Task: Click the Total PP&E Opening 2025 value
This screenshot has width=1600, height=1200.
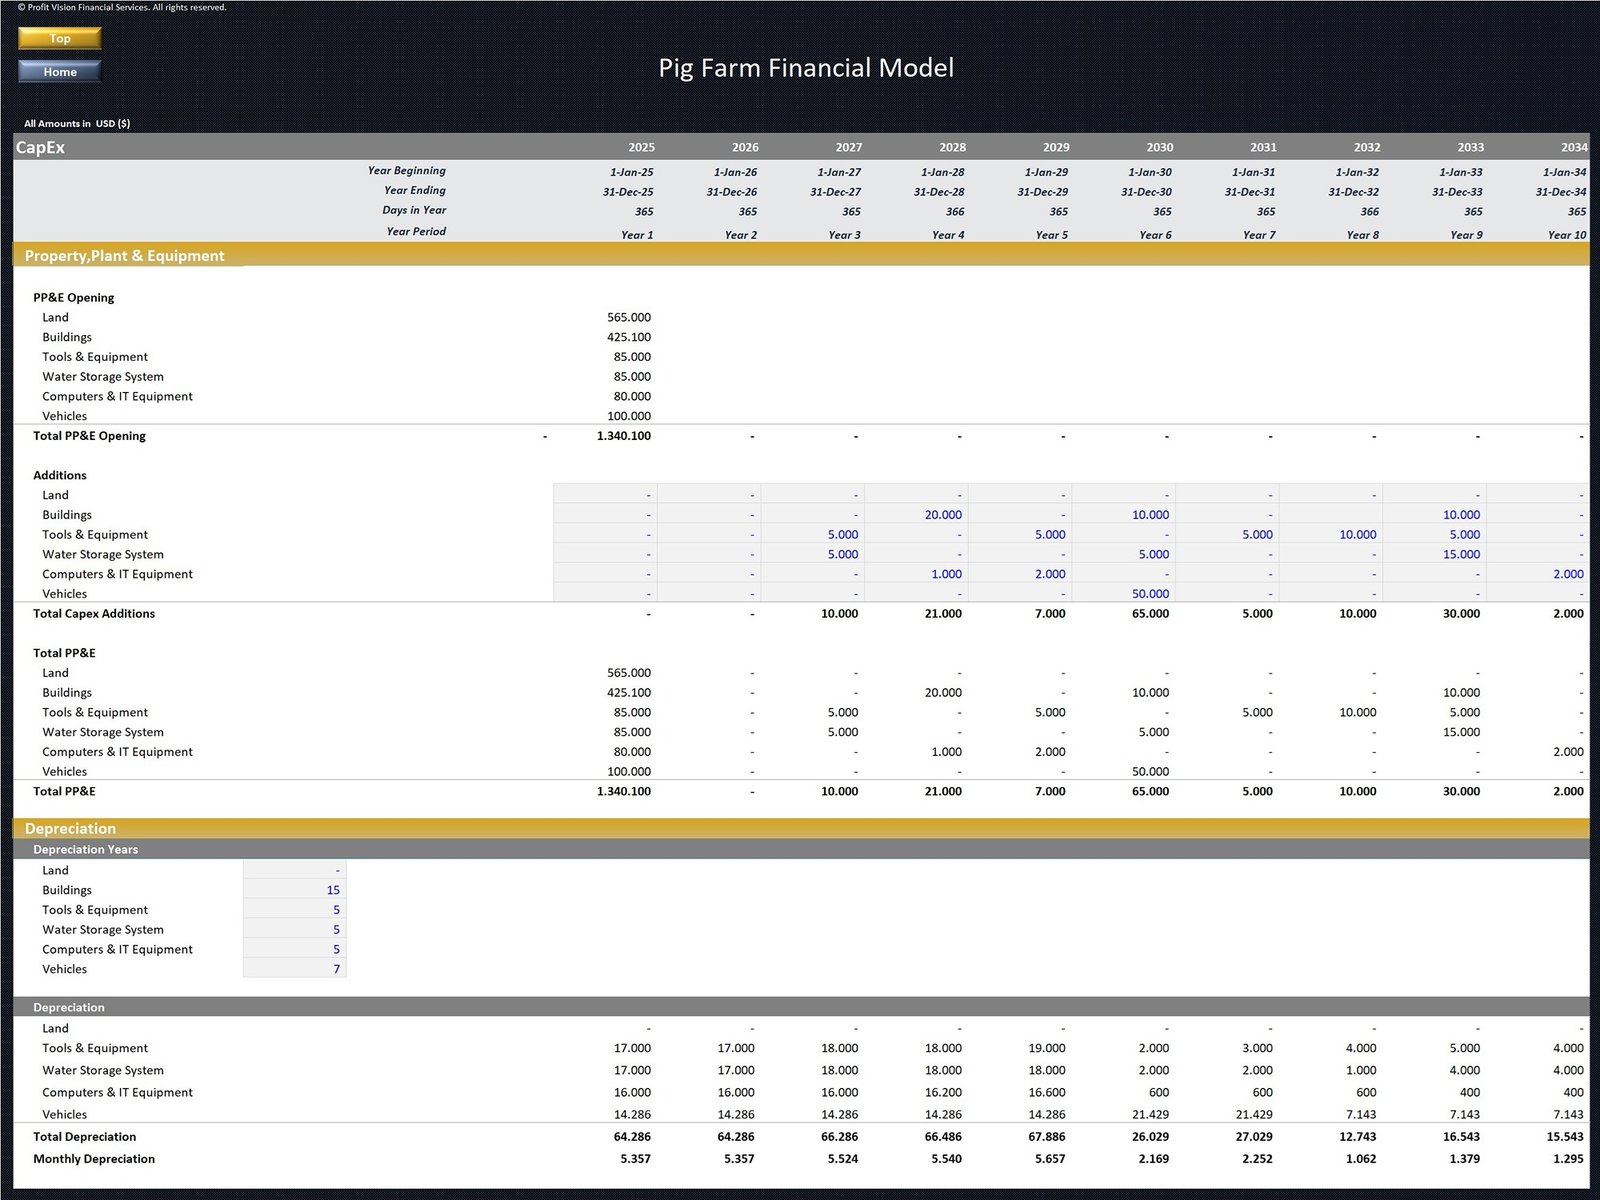Action: coord(623,436)
